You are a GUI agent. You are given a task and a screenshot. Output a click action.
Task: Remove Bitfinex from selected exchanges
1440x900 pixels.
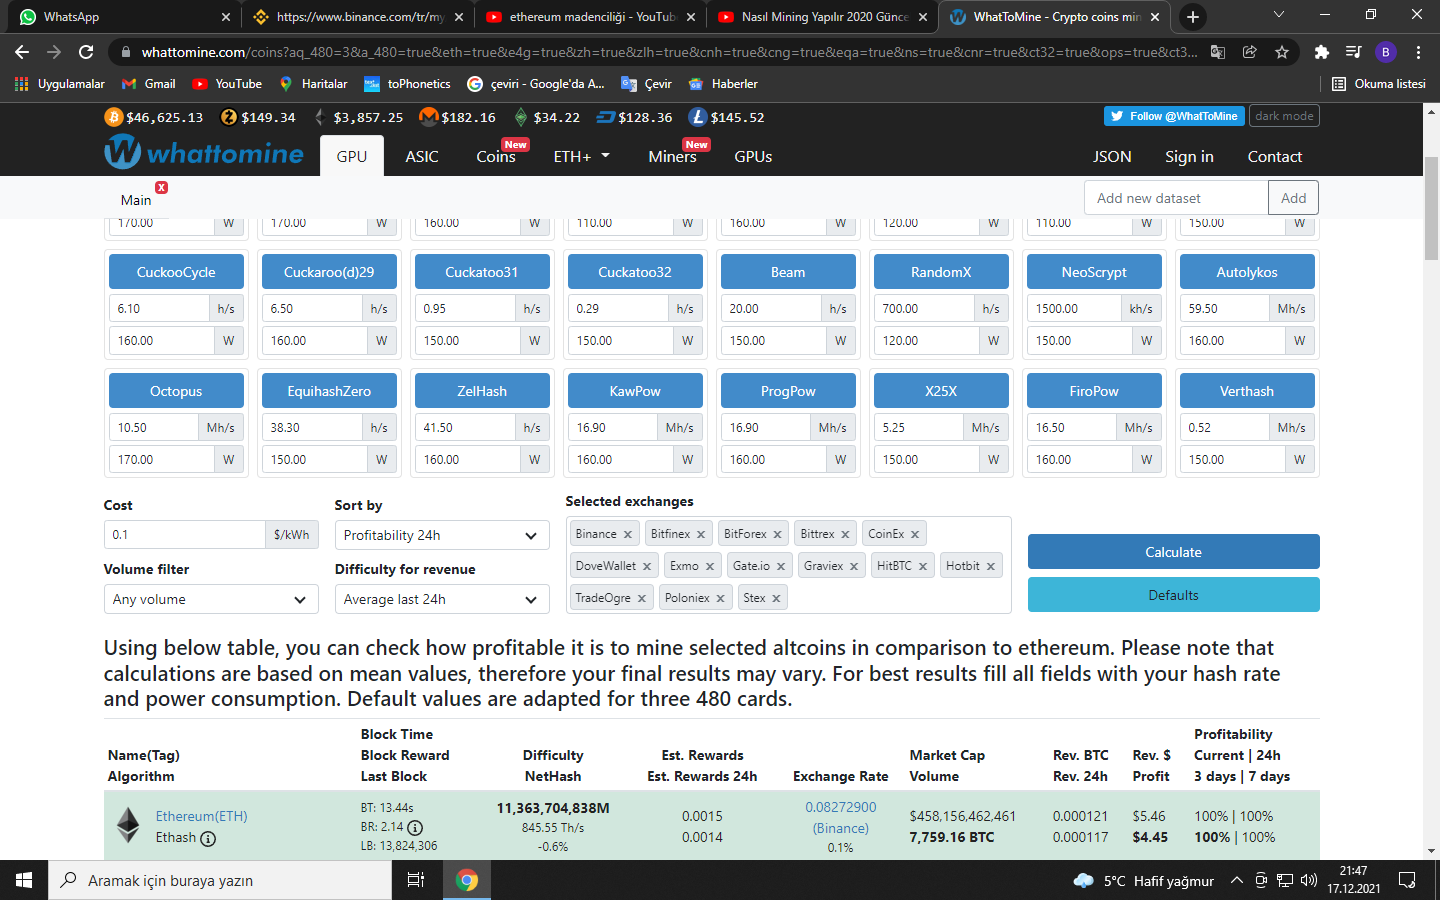tap(701, 534)
